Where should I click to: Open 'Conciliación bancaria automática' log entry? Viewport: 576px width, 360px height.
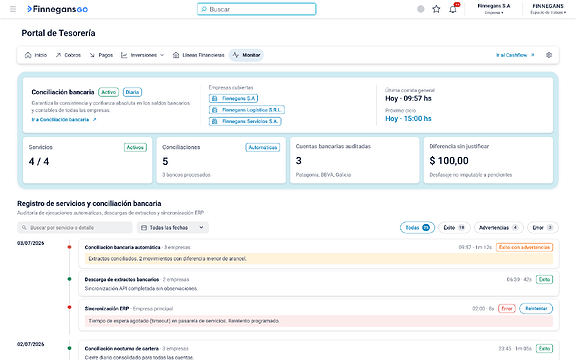pos(318,254)
